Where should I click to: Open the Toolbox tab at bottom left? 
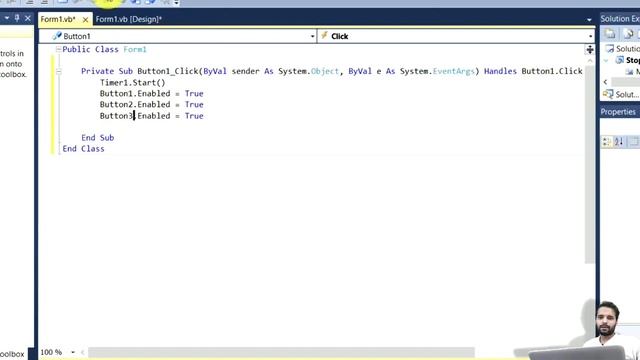(x=12, y=354)
